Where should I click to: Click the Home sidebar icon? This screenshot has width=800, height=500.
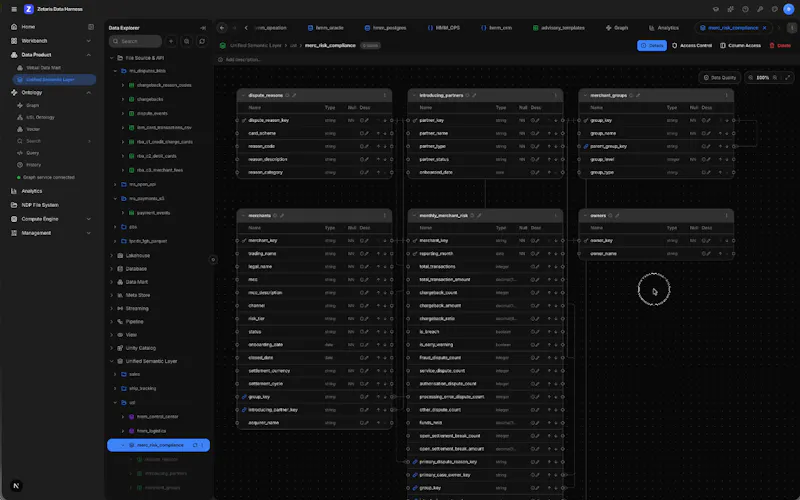[14, 27]
